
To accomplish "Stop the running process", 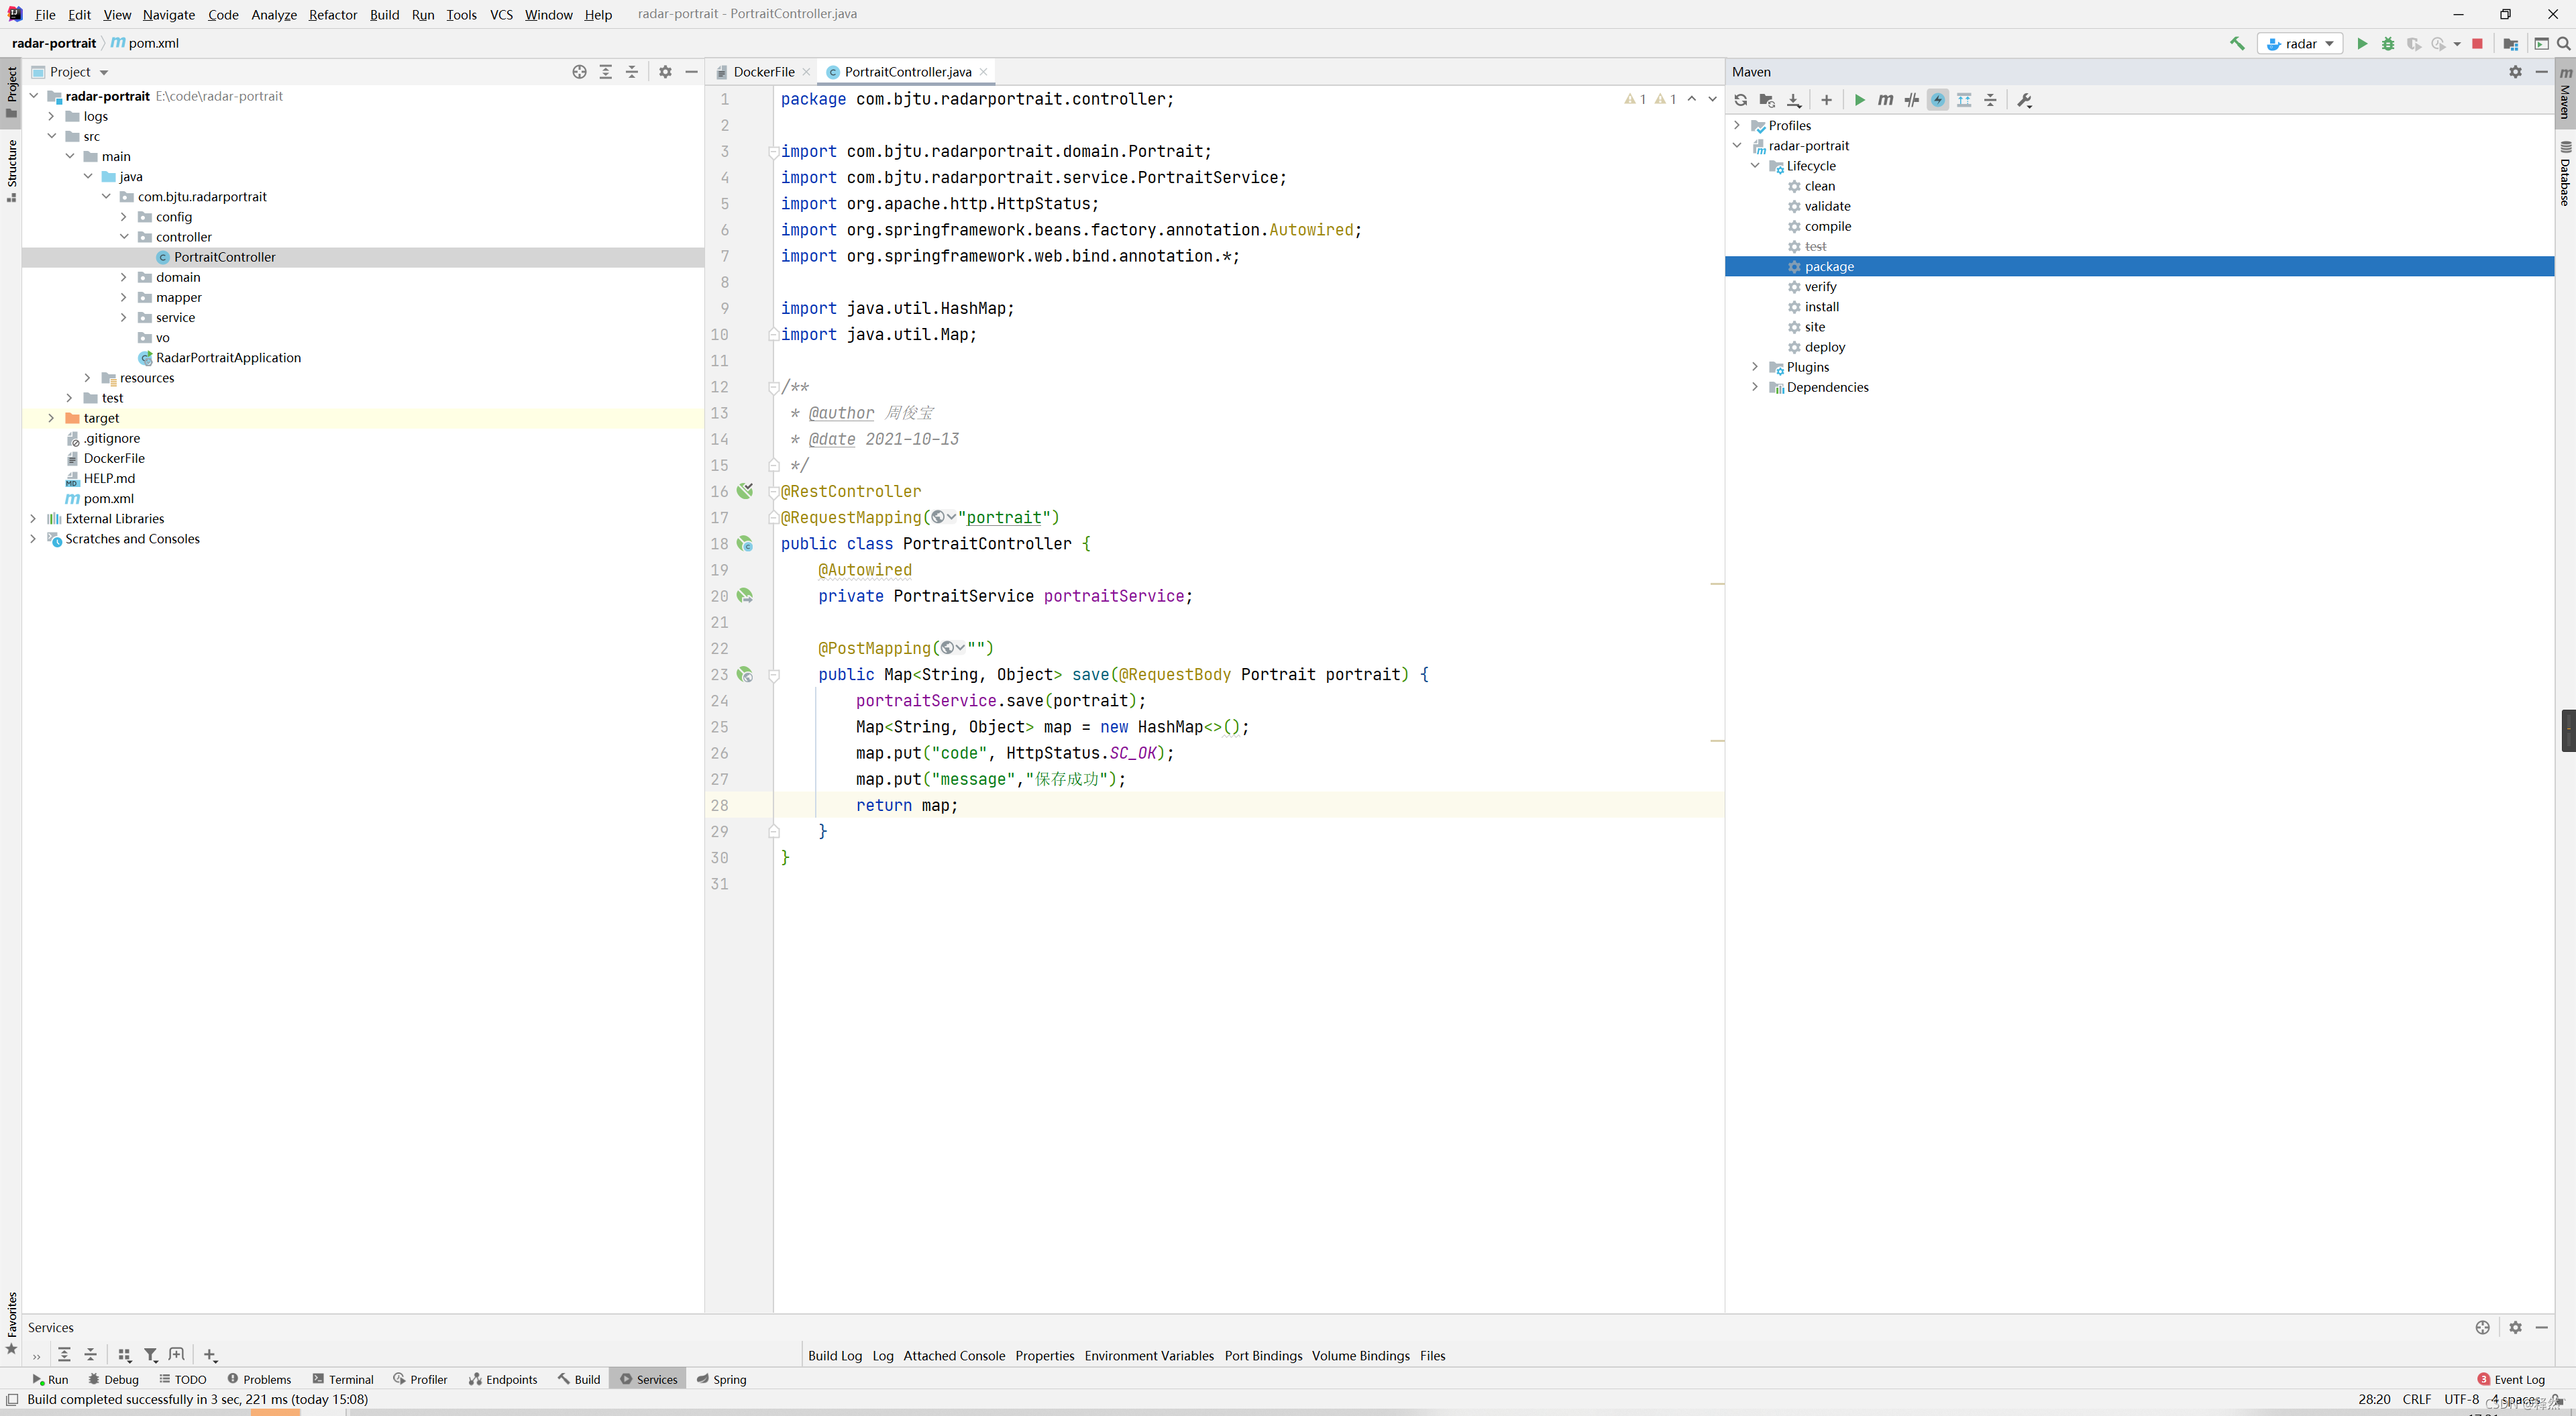I will tap(2477, 43).
